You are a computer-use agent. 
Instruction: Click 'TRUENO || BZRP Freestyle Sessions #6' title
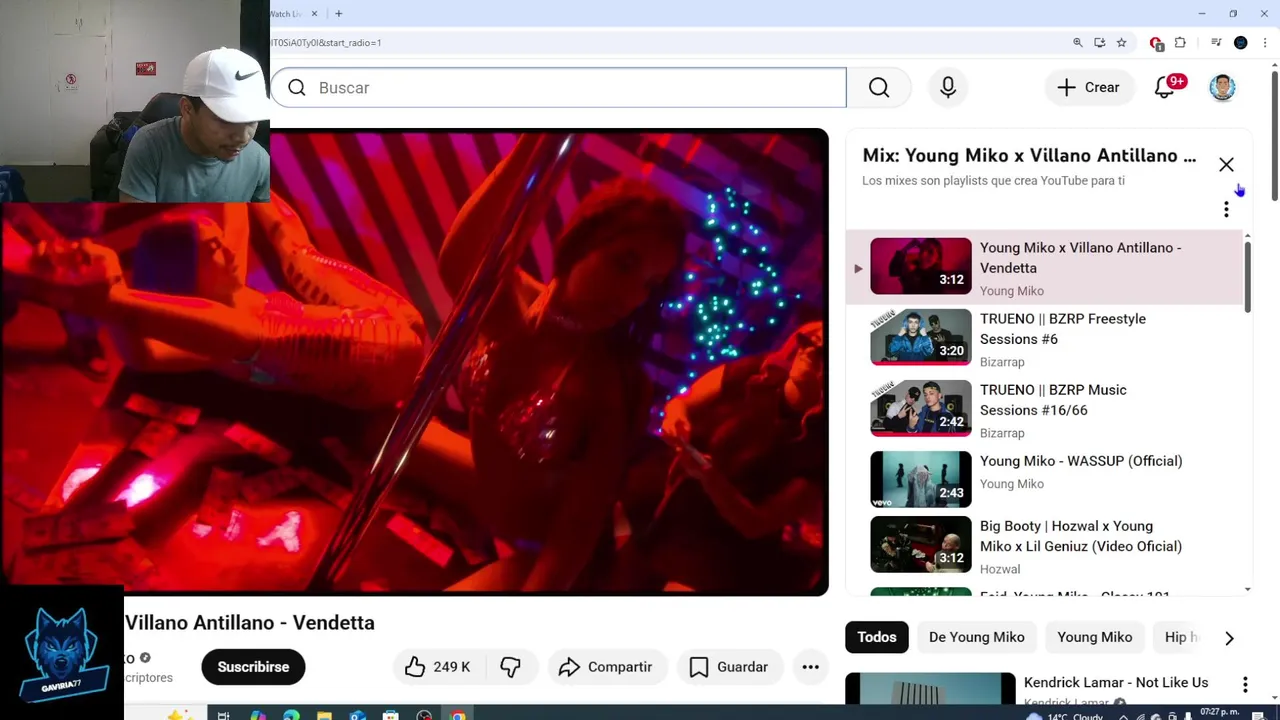[x=1063, y=329]
